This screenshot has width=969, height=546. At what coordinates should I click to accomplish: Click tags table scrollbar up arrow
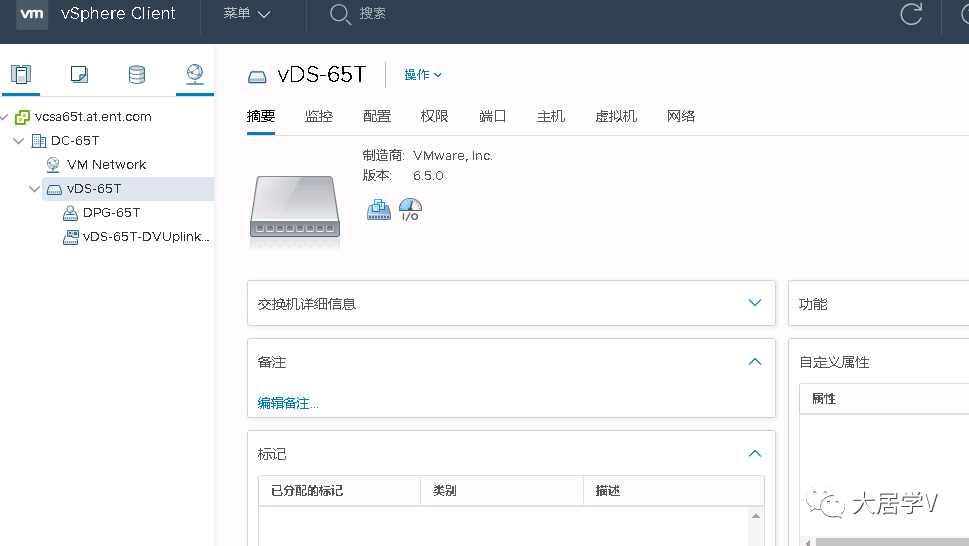pos(756,516)
